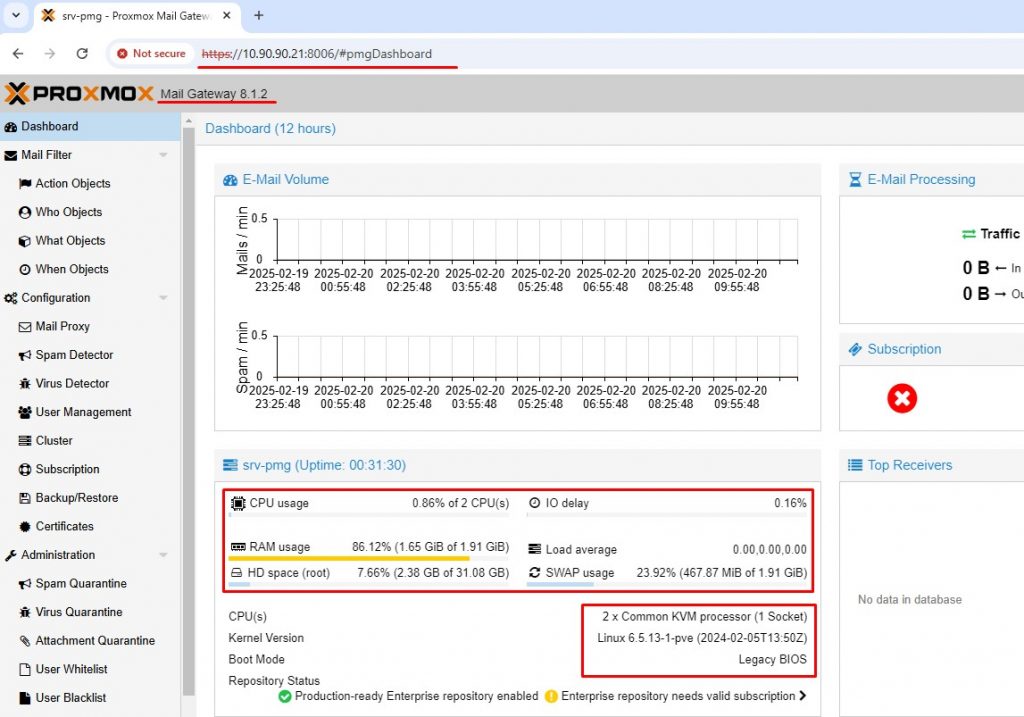Open a new browser tab
1024x717 pixels.
coord(259,15)
